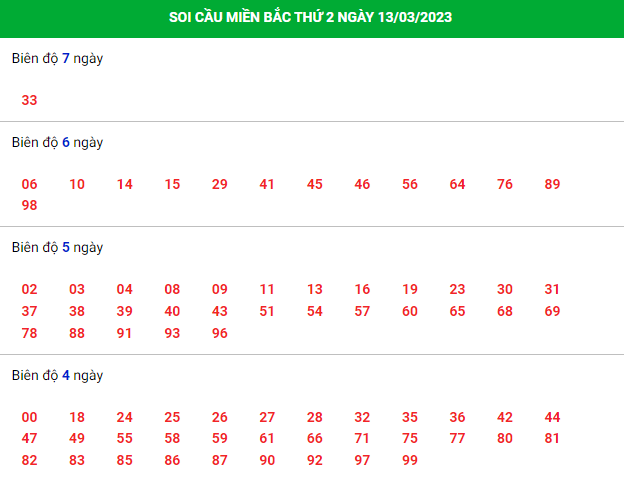This screenshot has height=479, width=624.
Task: Select the 'Biên độ 7 ngày' heading
Action: [57, 58]
